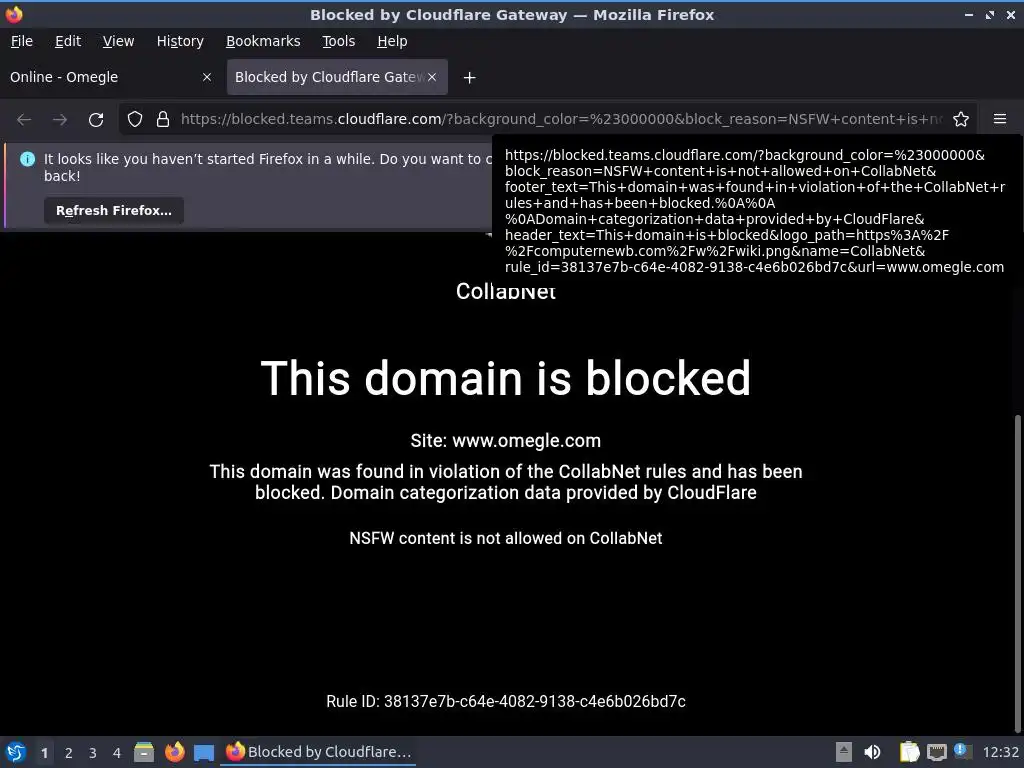This screenshot has width=1024, height=768.
Task: Open the update notifier tray icon
Action: coord(963,751)
